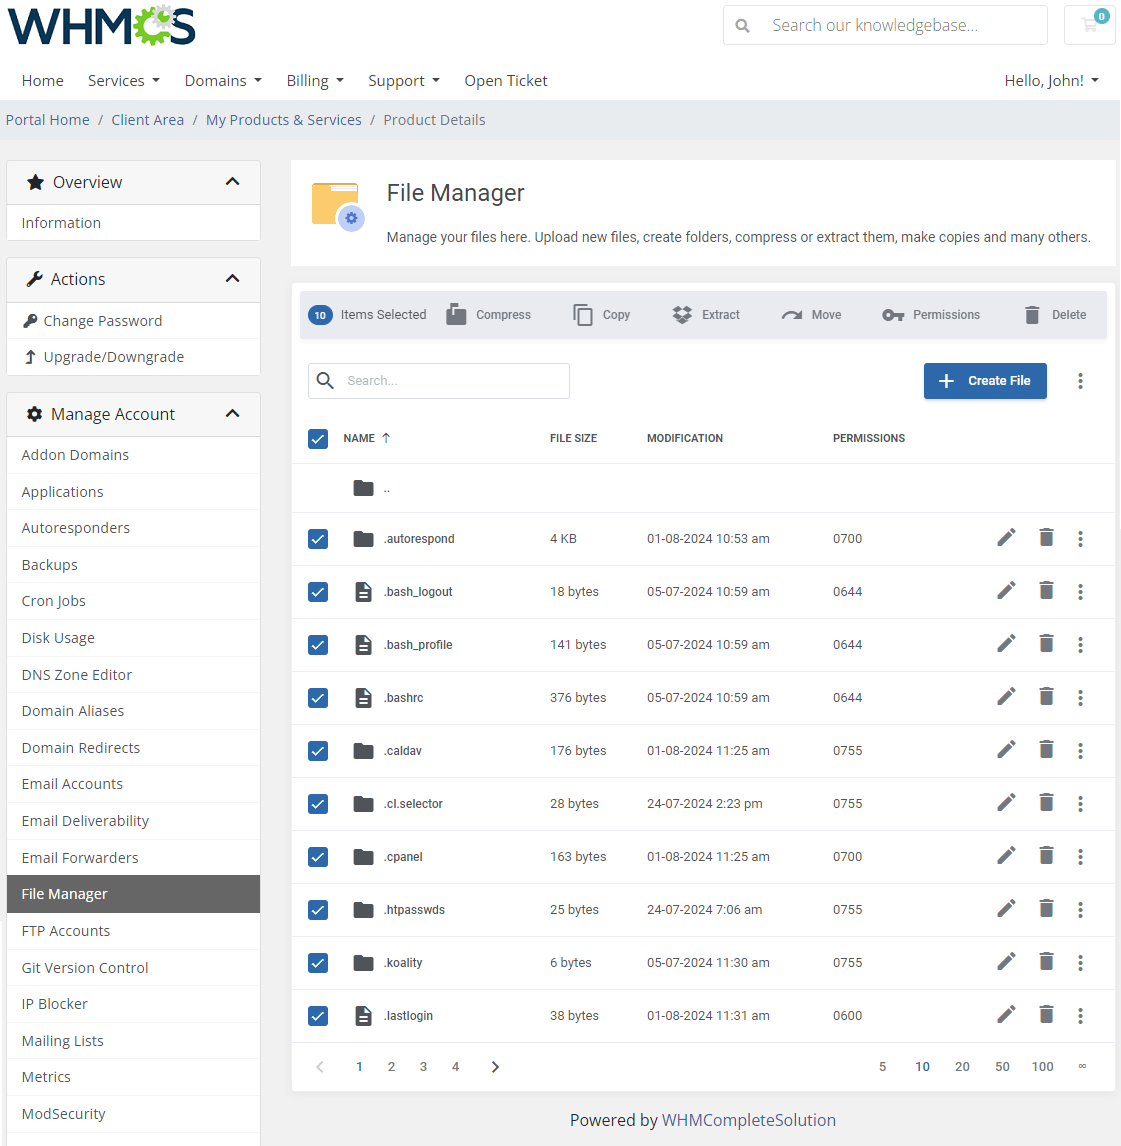Open the Hello, John! account dropdown
1121x1146 pixels.
tap(1052, 80)
